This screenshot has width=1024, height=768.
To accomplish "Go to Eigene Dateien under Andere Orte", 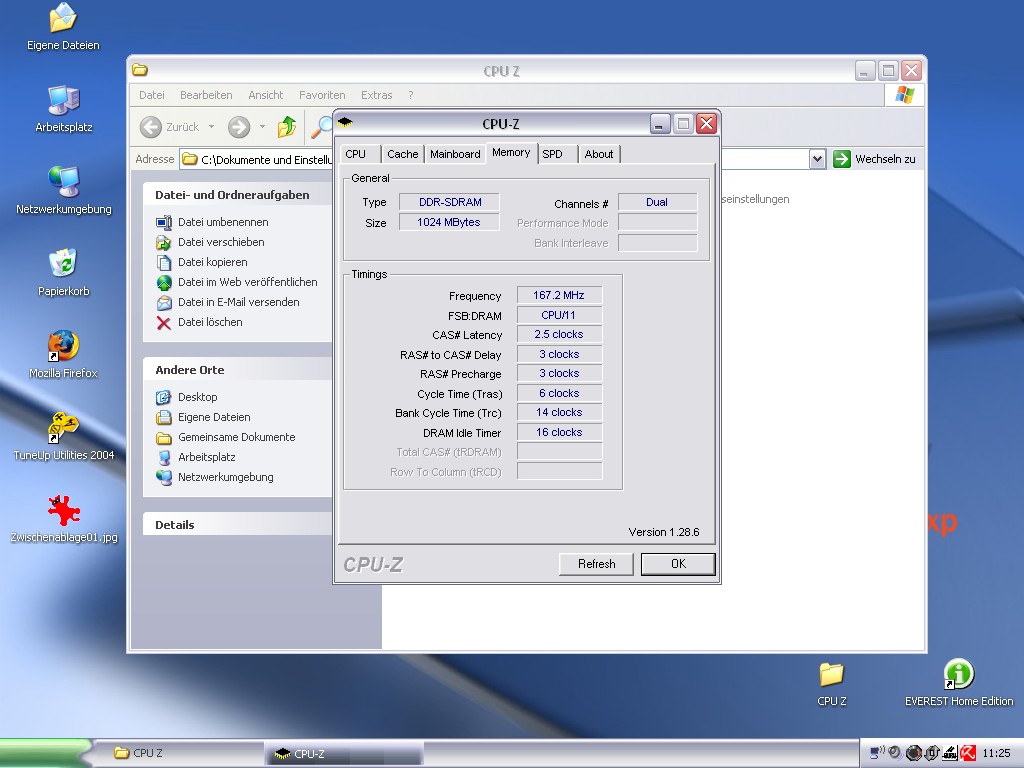I will point(214,417).
